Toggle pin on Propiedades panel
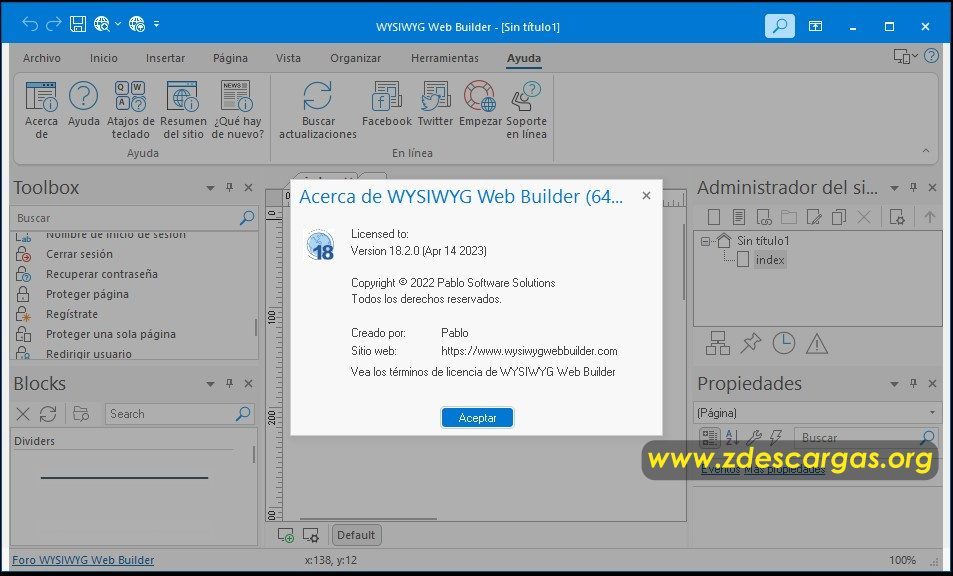 (913, 384)
